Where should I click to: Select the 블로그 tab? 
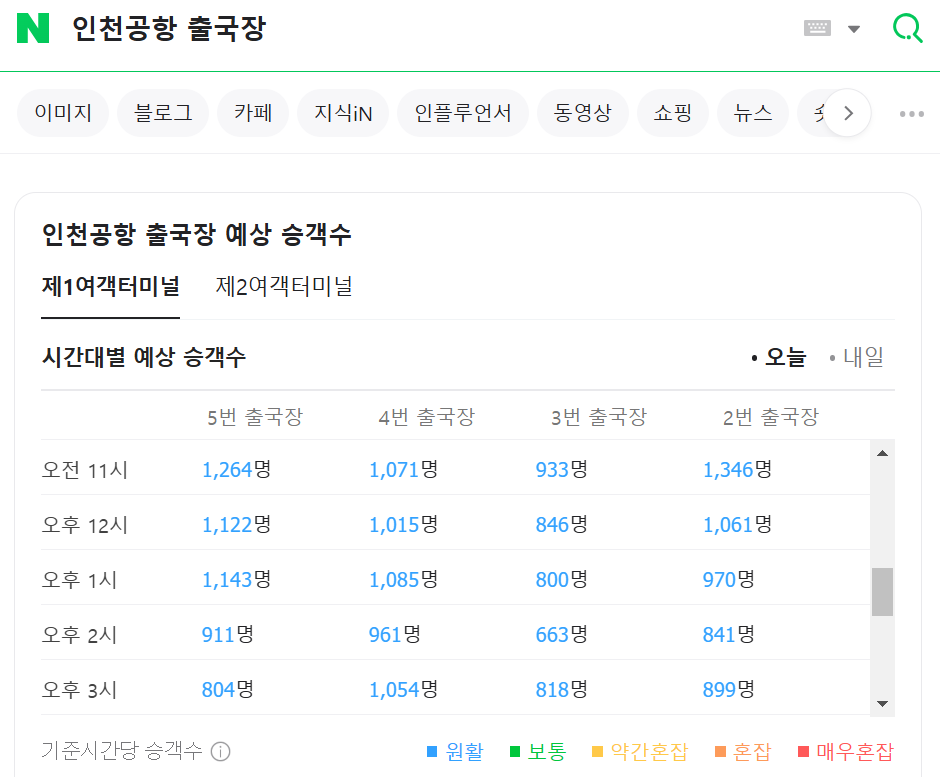tap(163, 113)
